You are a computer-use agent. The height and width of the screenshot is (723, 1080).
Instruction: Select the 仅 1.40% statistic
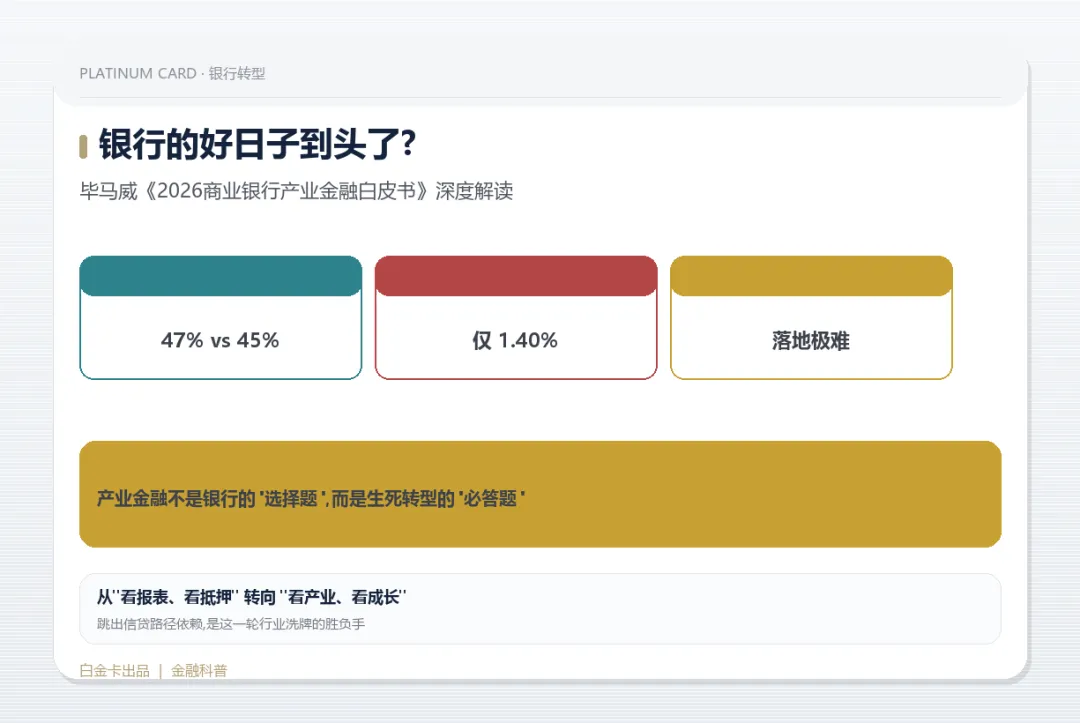515,340
